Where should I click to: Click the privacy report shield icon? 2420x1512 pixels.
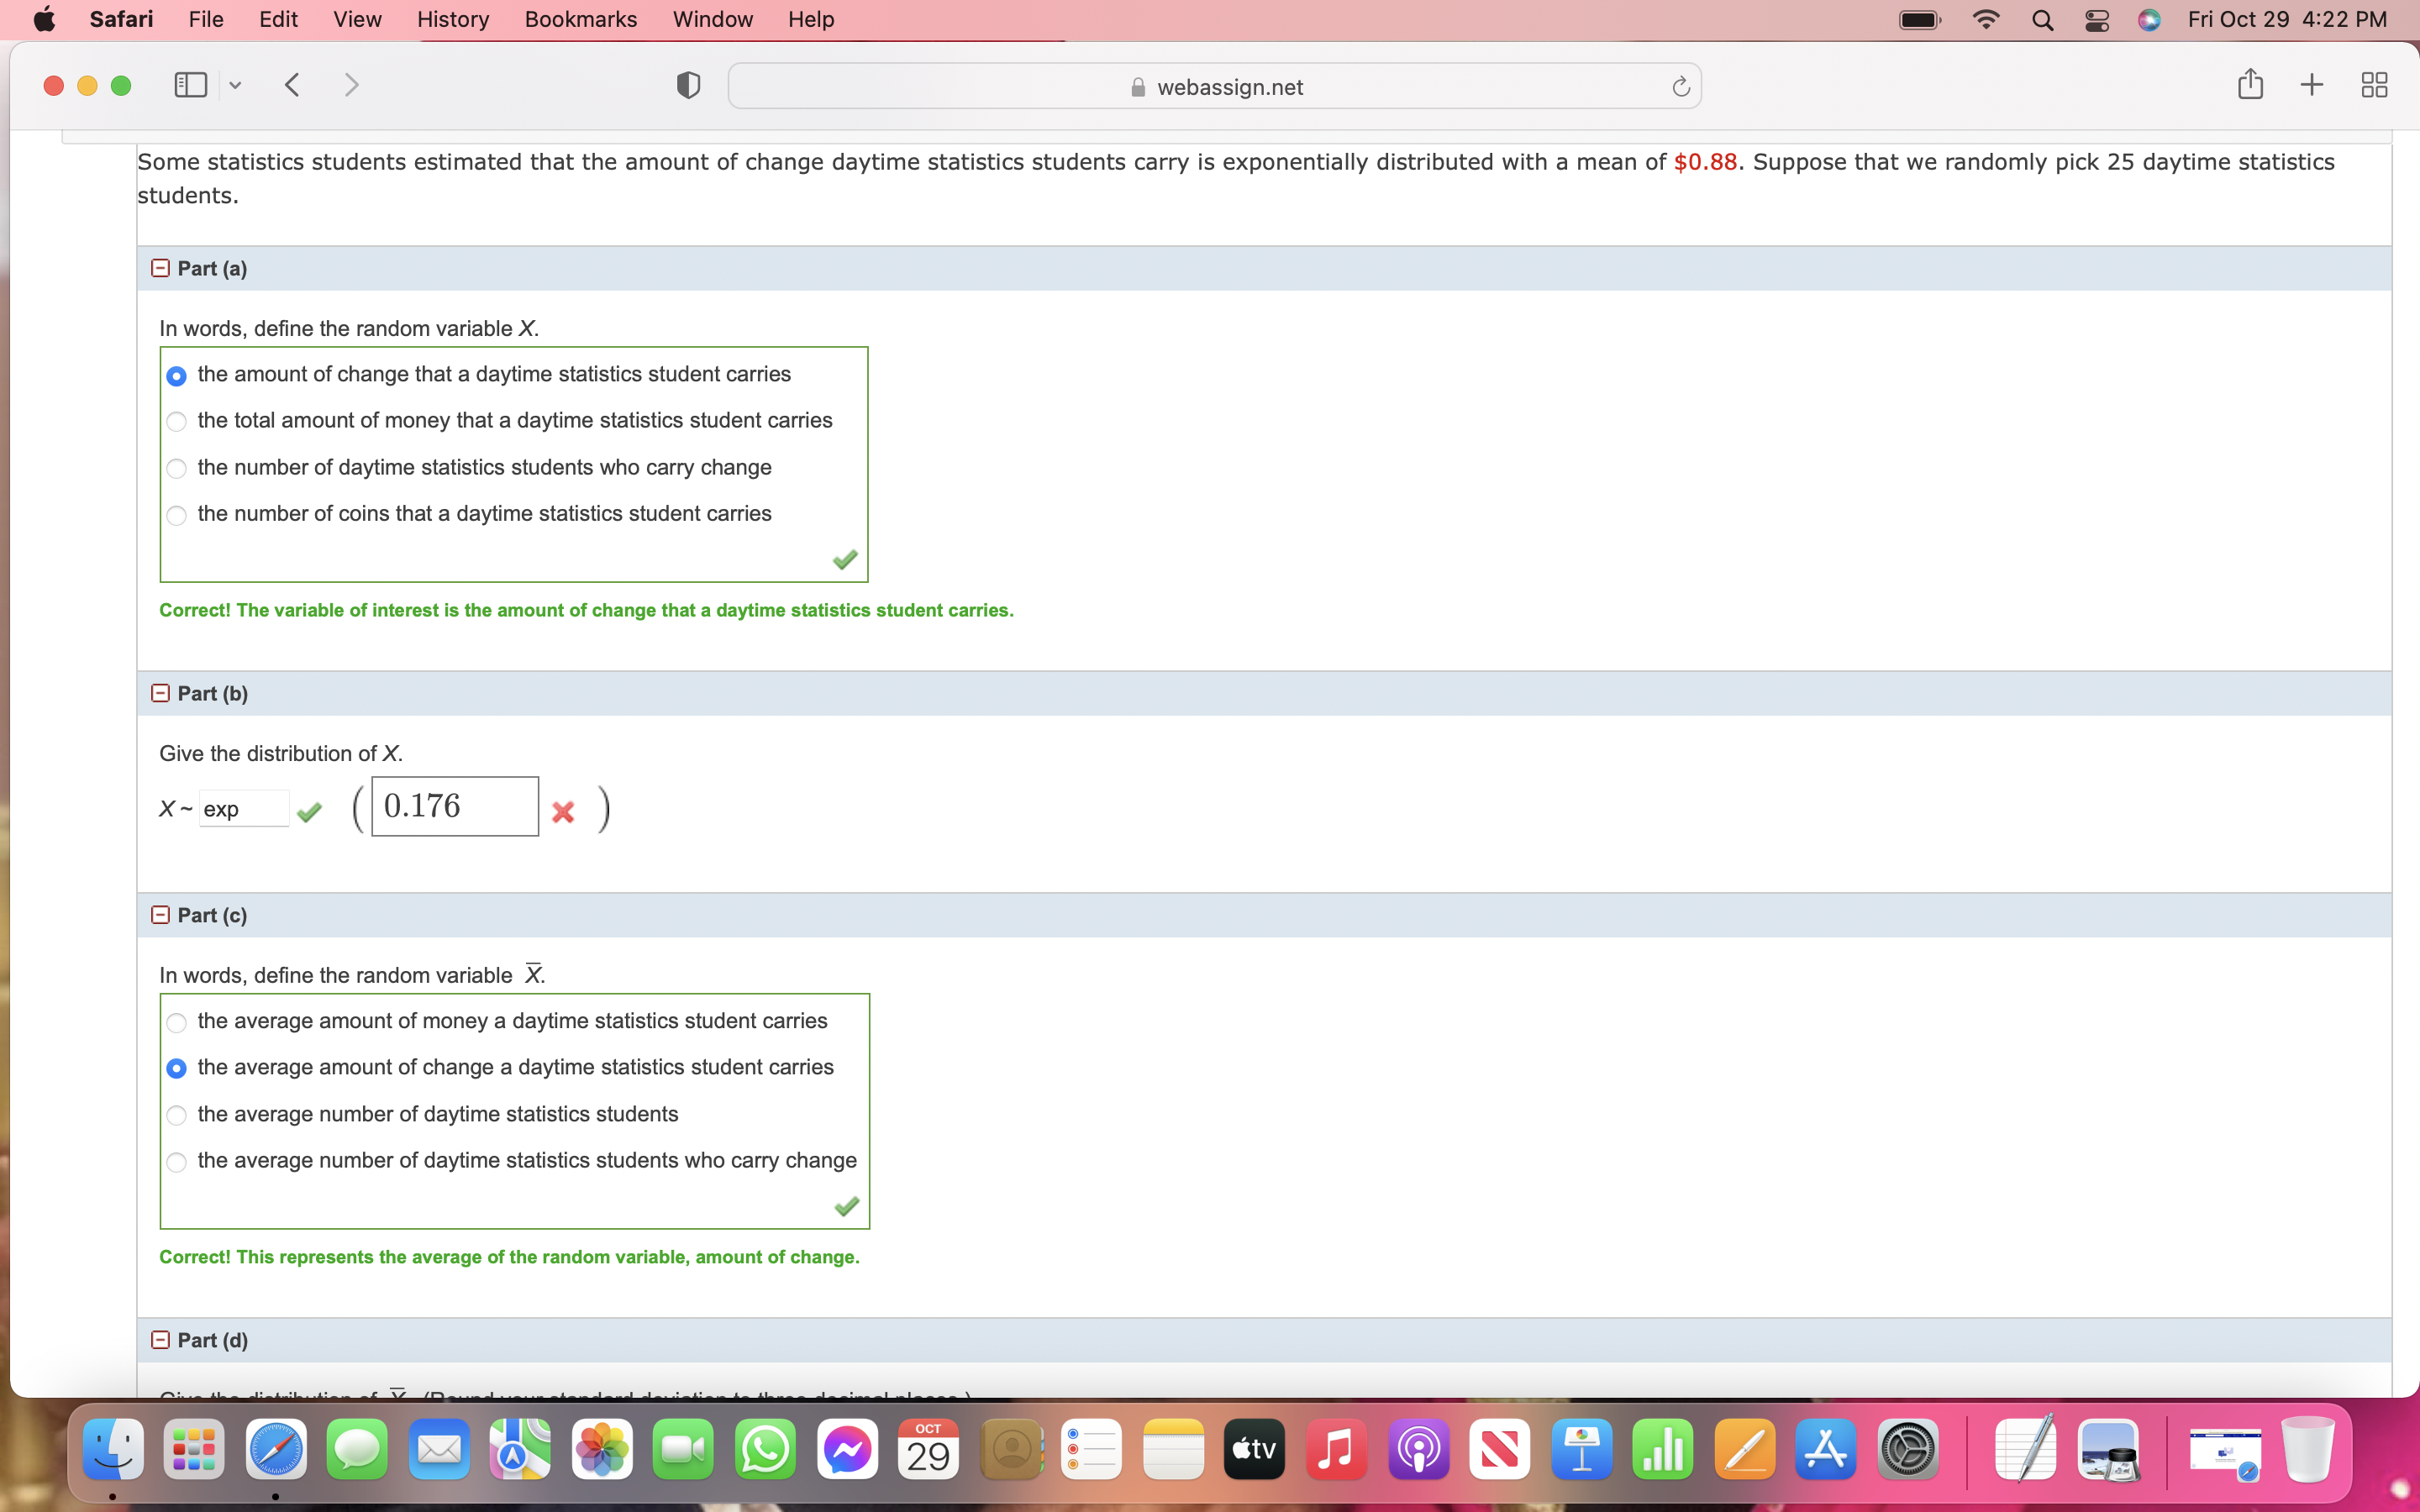click(x=688, y=86)
